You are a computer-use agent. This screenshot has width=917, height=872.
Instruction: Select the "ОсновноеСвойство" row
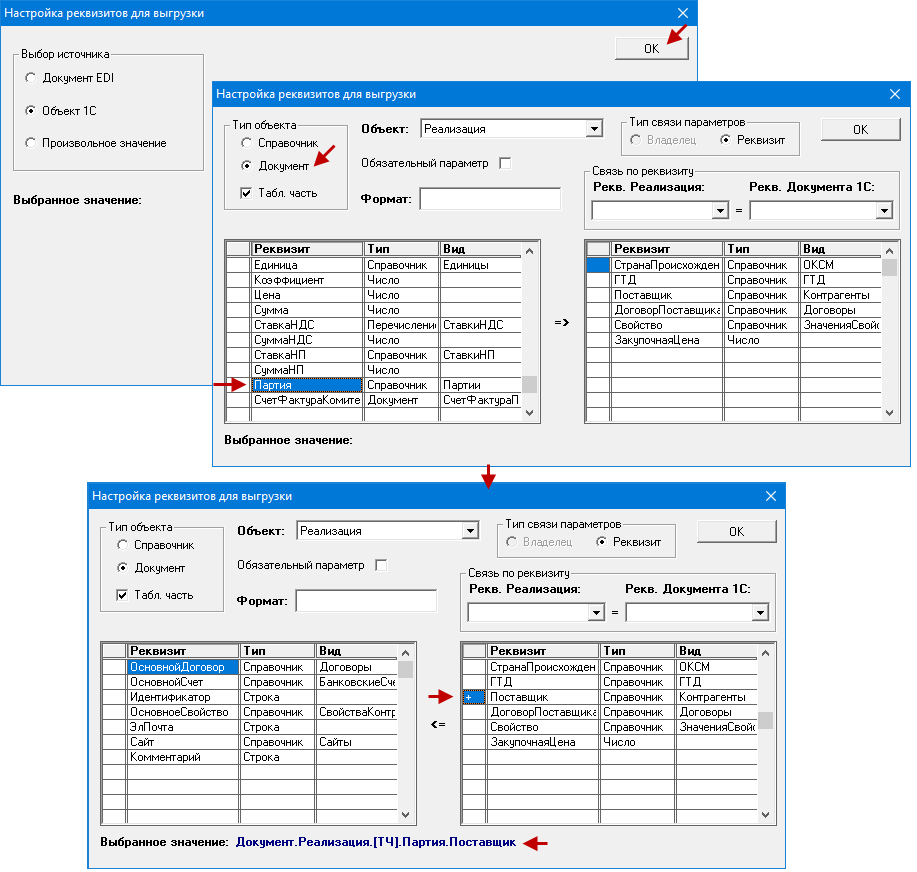(250, 712)
